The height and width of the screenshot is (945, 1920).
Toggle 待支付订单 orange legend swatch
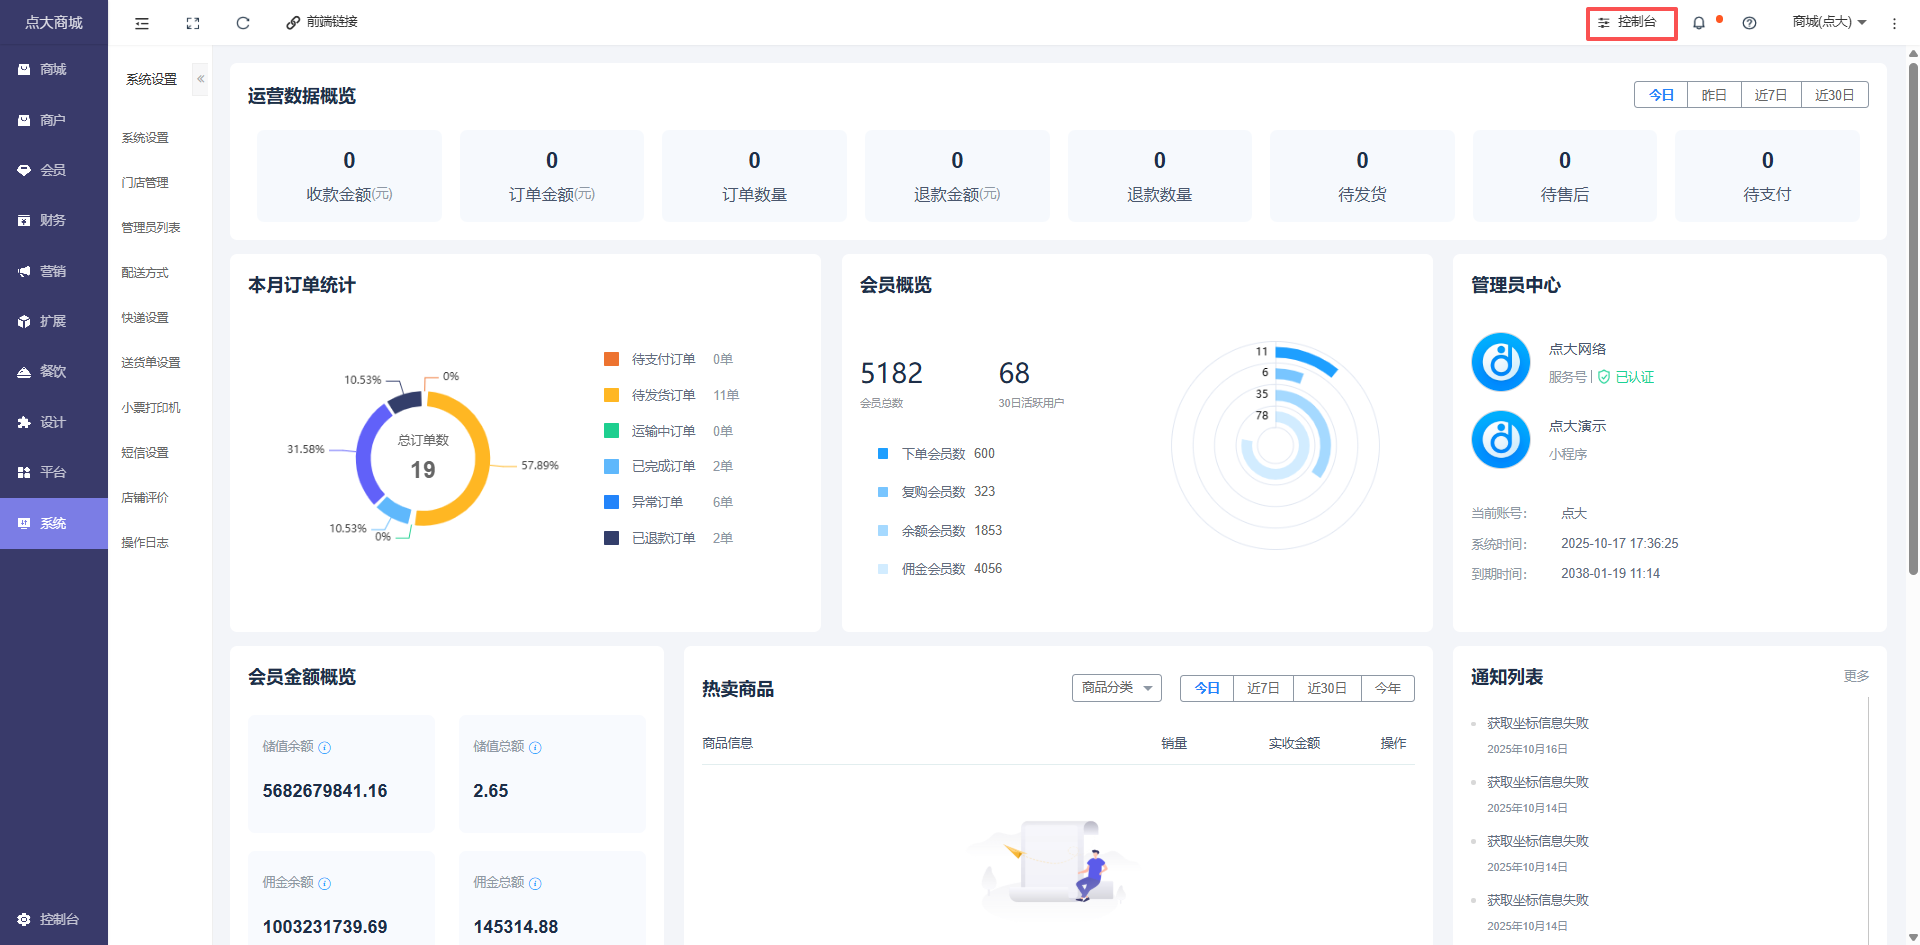coord(611,359)
